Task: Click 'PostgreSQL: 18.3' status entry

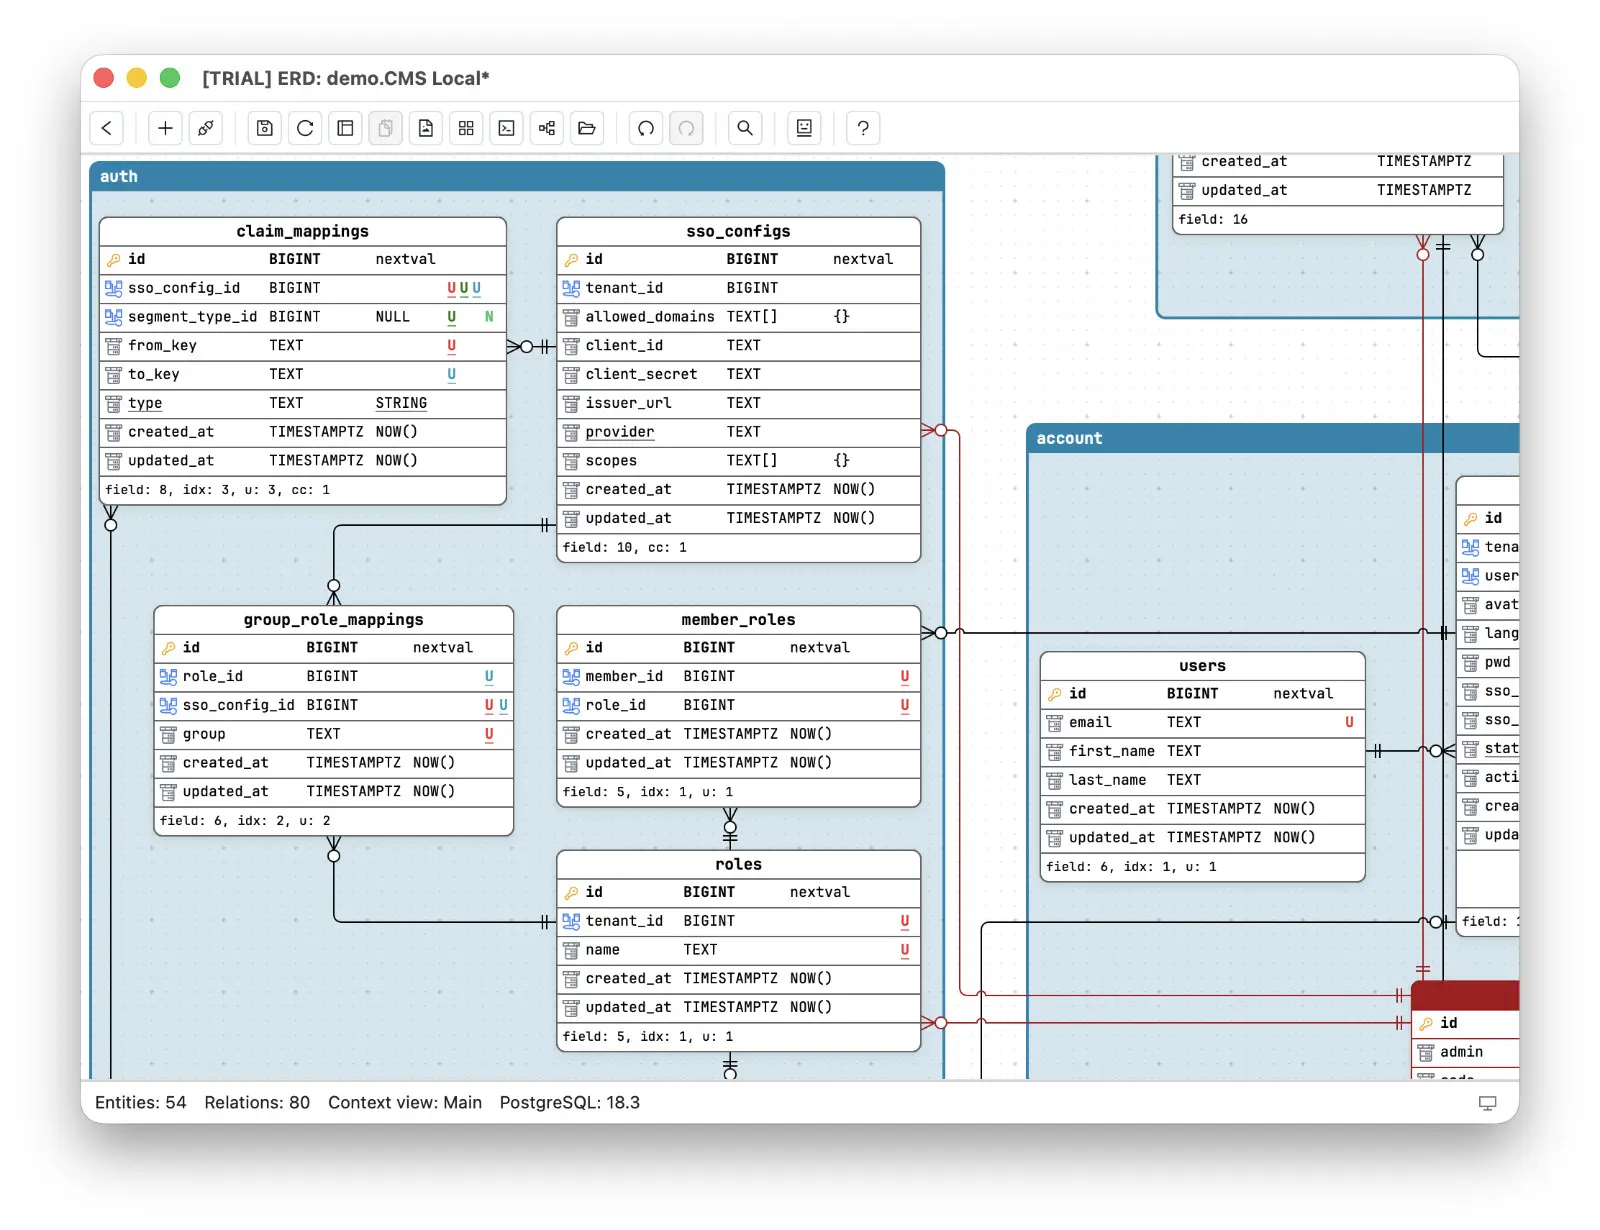Action: tap(570, 1103)
